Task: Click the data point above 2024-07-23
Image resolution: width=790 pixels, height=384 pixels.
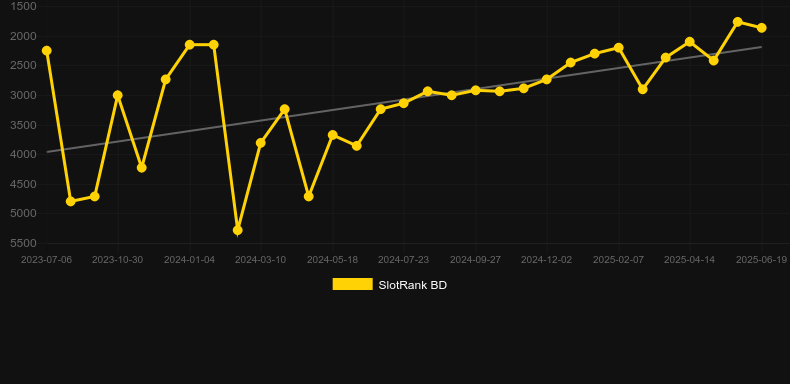Action: pyautogui.click(x=404, y=103)
